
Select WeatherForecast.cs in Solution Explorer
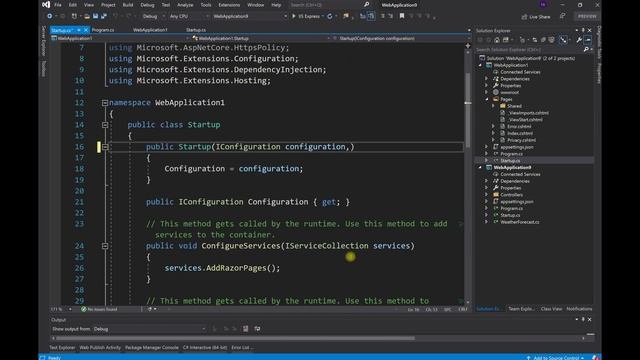point(520,222)
